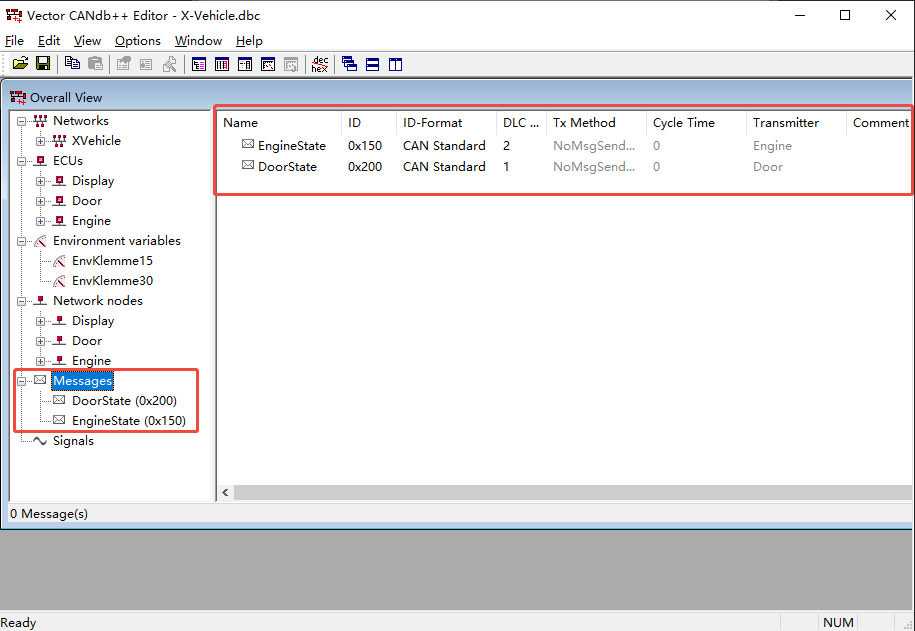Screen dimensions: 915x631
Task: Select EnvKlemme30 environment variable
Action: 112,281
